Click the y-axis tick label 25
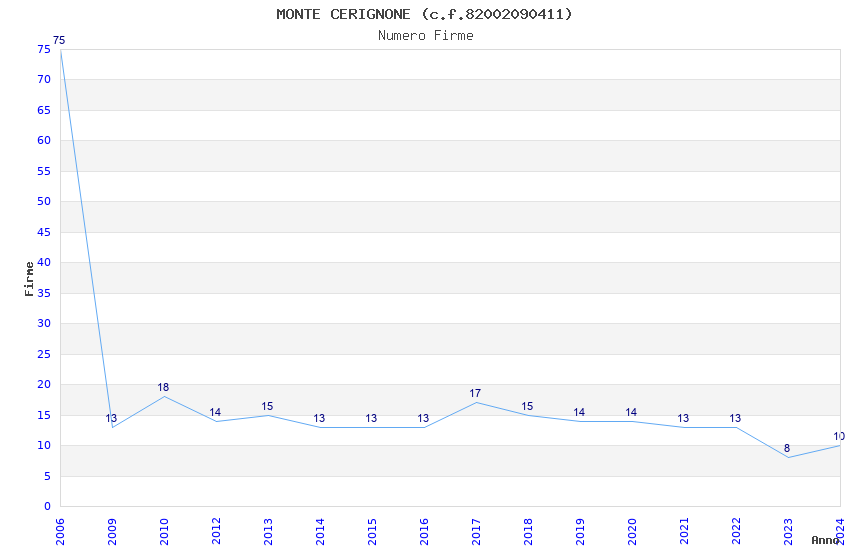Screen dimensions: 850x550 click(44, 354)
